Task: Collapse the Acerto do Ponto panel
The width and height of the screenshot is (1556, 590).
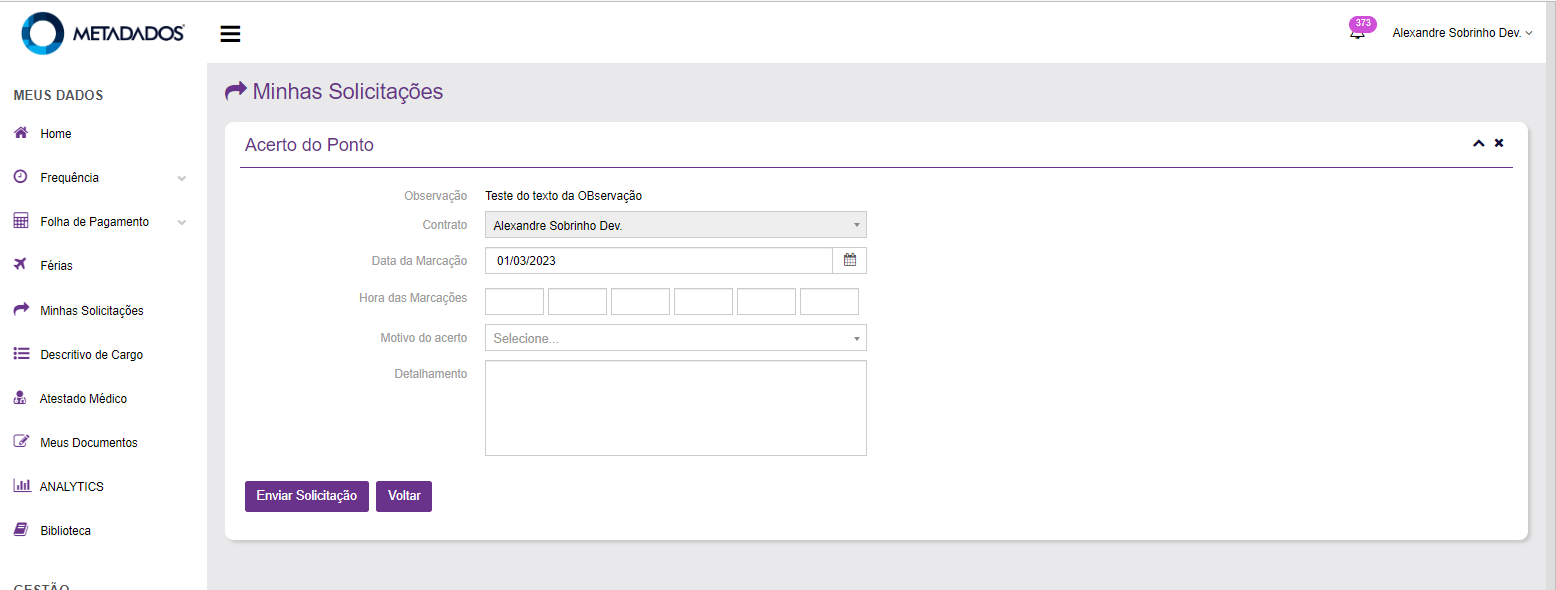Action: point(1478,144)
